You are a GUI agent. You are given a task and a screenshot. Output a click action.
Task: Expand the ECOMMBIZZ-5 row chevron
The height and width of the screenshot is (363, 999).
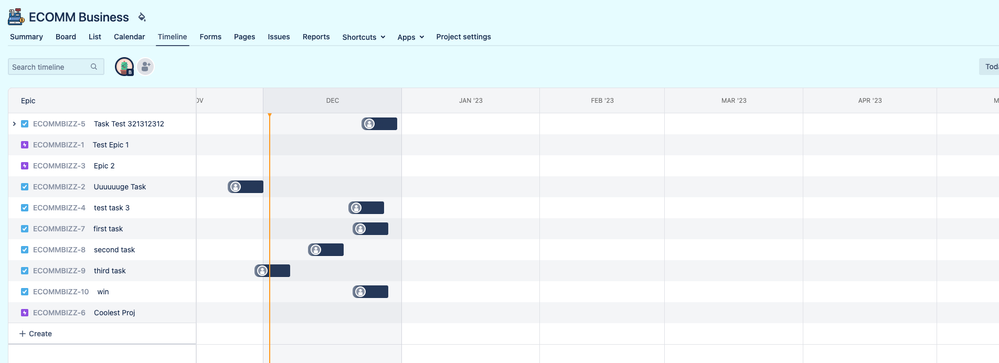pyautogui.click(x=14, y=124)
